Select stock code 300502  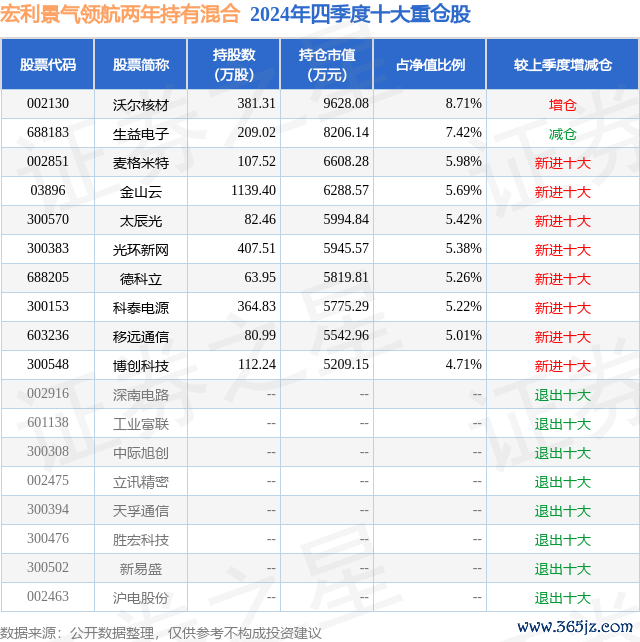tap(48, 569)
